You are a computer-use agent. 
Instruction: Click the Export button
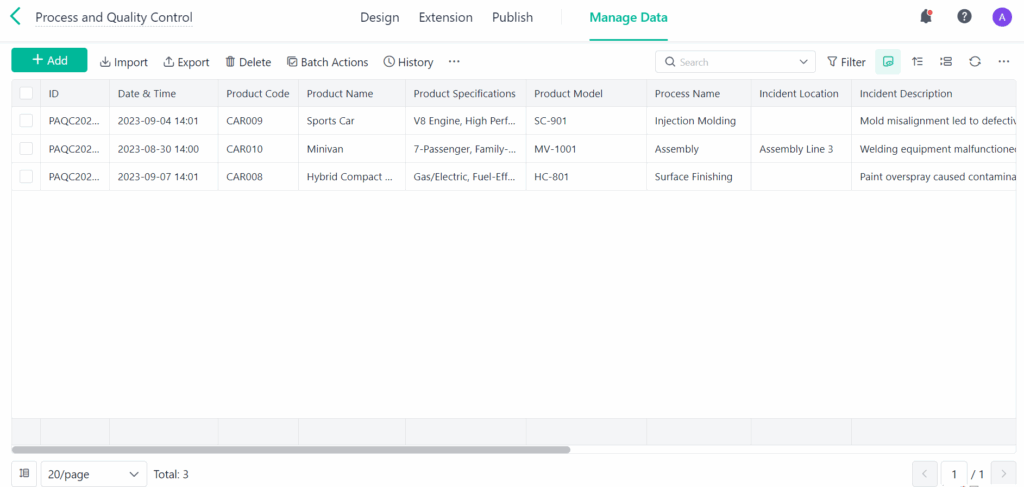coord(186,62)
